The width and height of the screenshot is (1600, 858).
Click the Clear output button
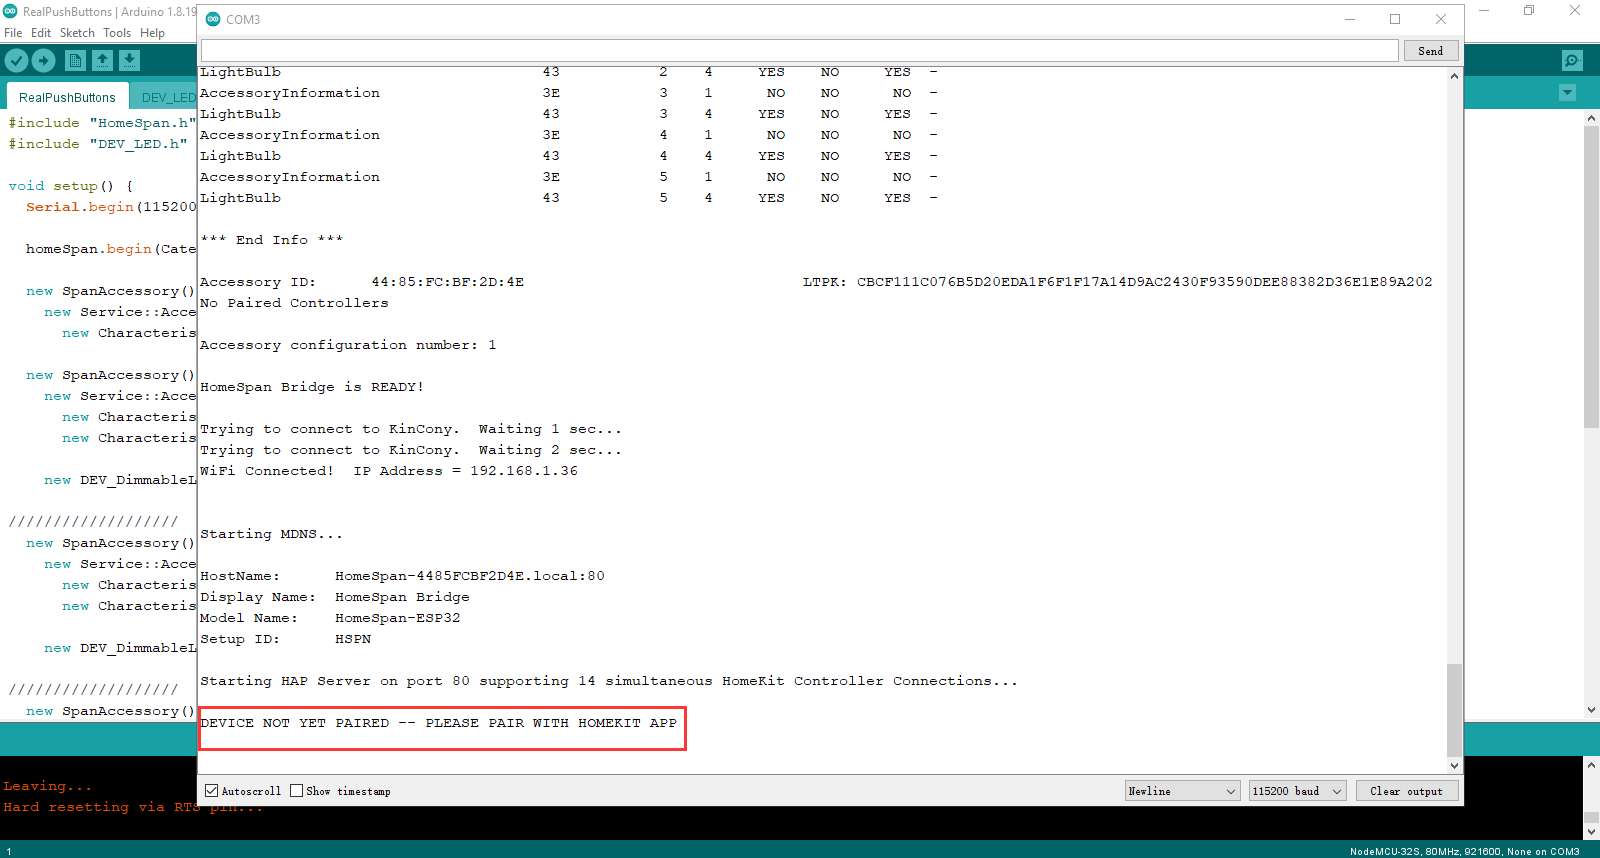pyautogui.click(x=1406, y=791)
